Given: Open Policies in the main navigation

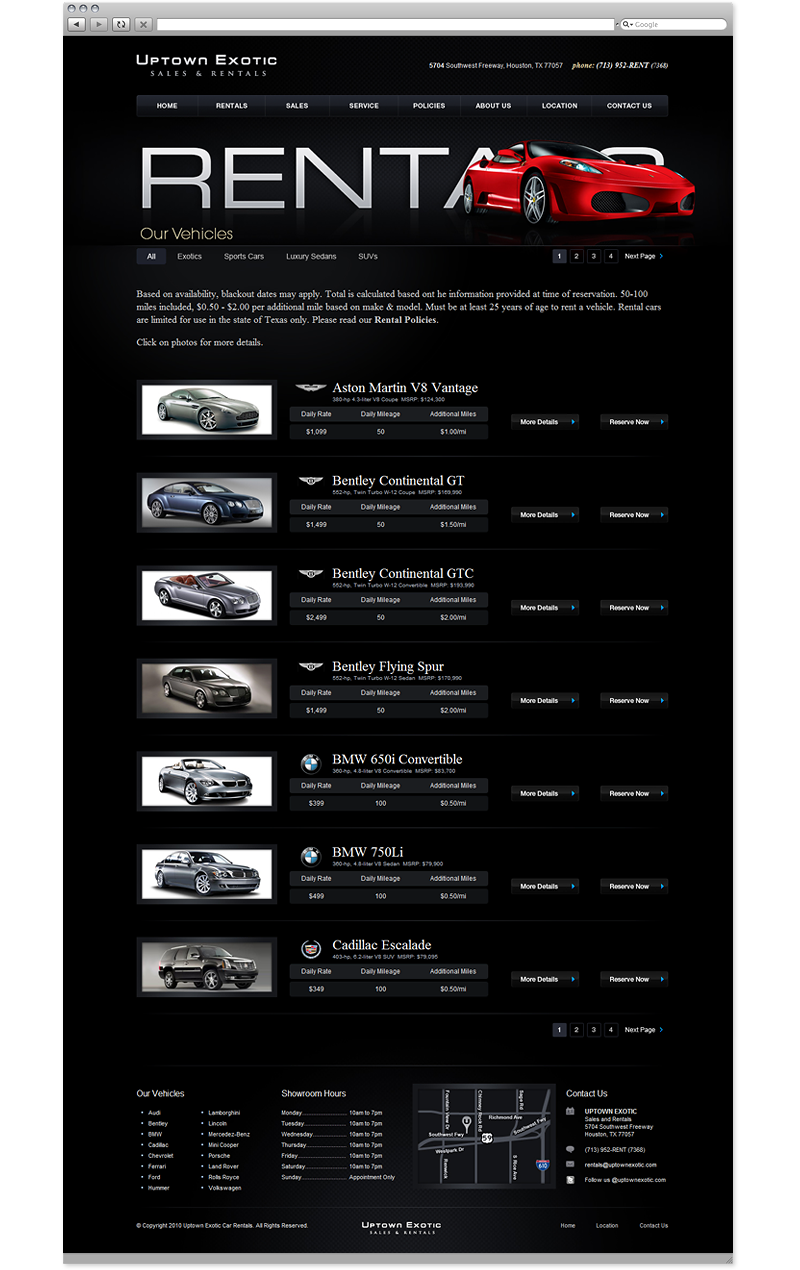Looking at the screenshot, I should [429, 106].
